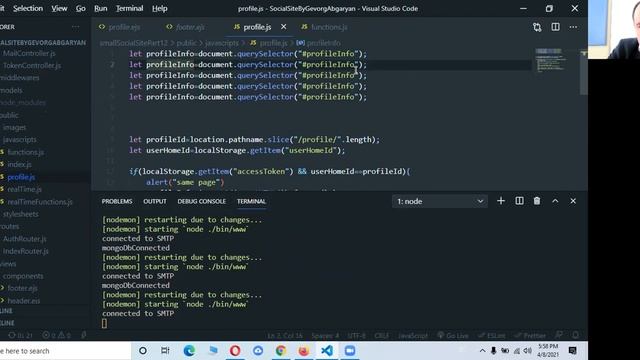The image size is (640, 360).
Task: Close the terminal panel
Action: coord(573,201)
